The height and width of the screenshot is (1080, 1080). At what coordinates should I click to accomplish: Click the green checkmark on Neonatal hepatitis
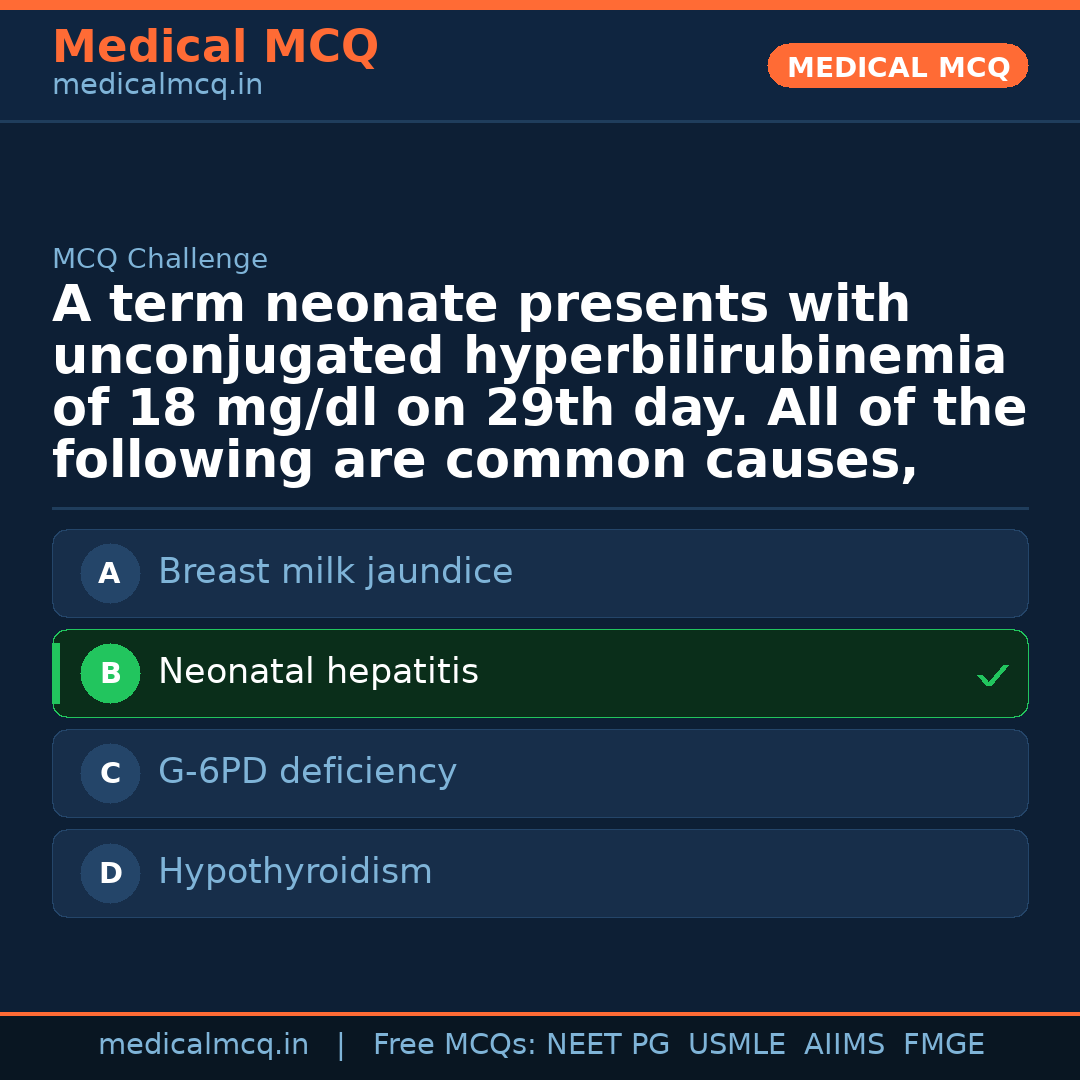pos(992,676)
